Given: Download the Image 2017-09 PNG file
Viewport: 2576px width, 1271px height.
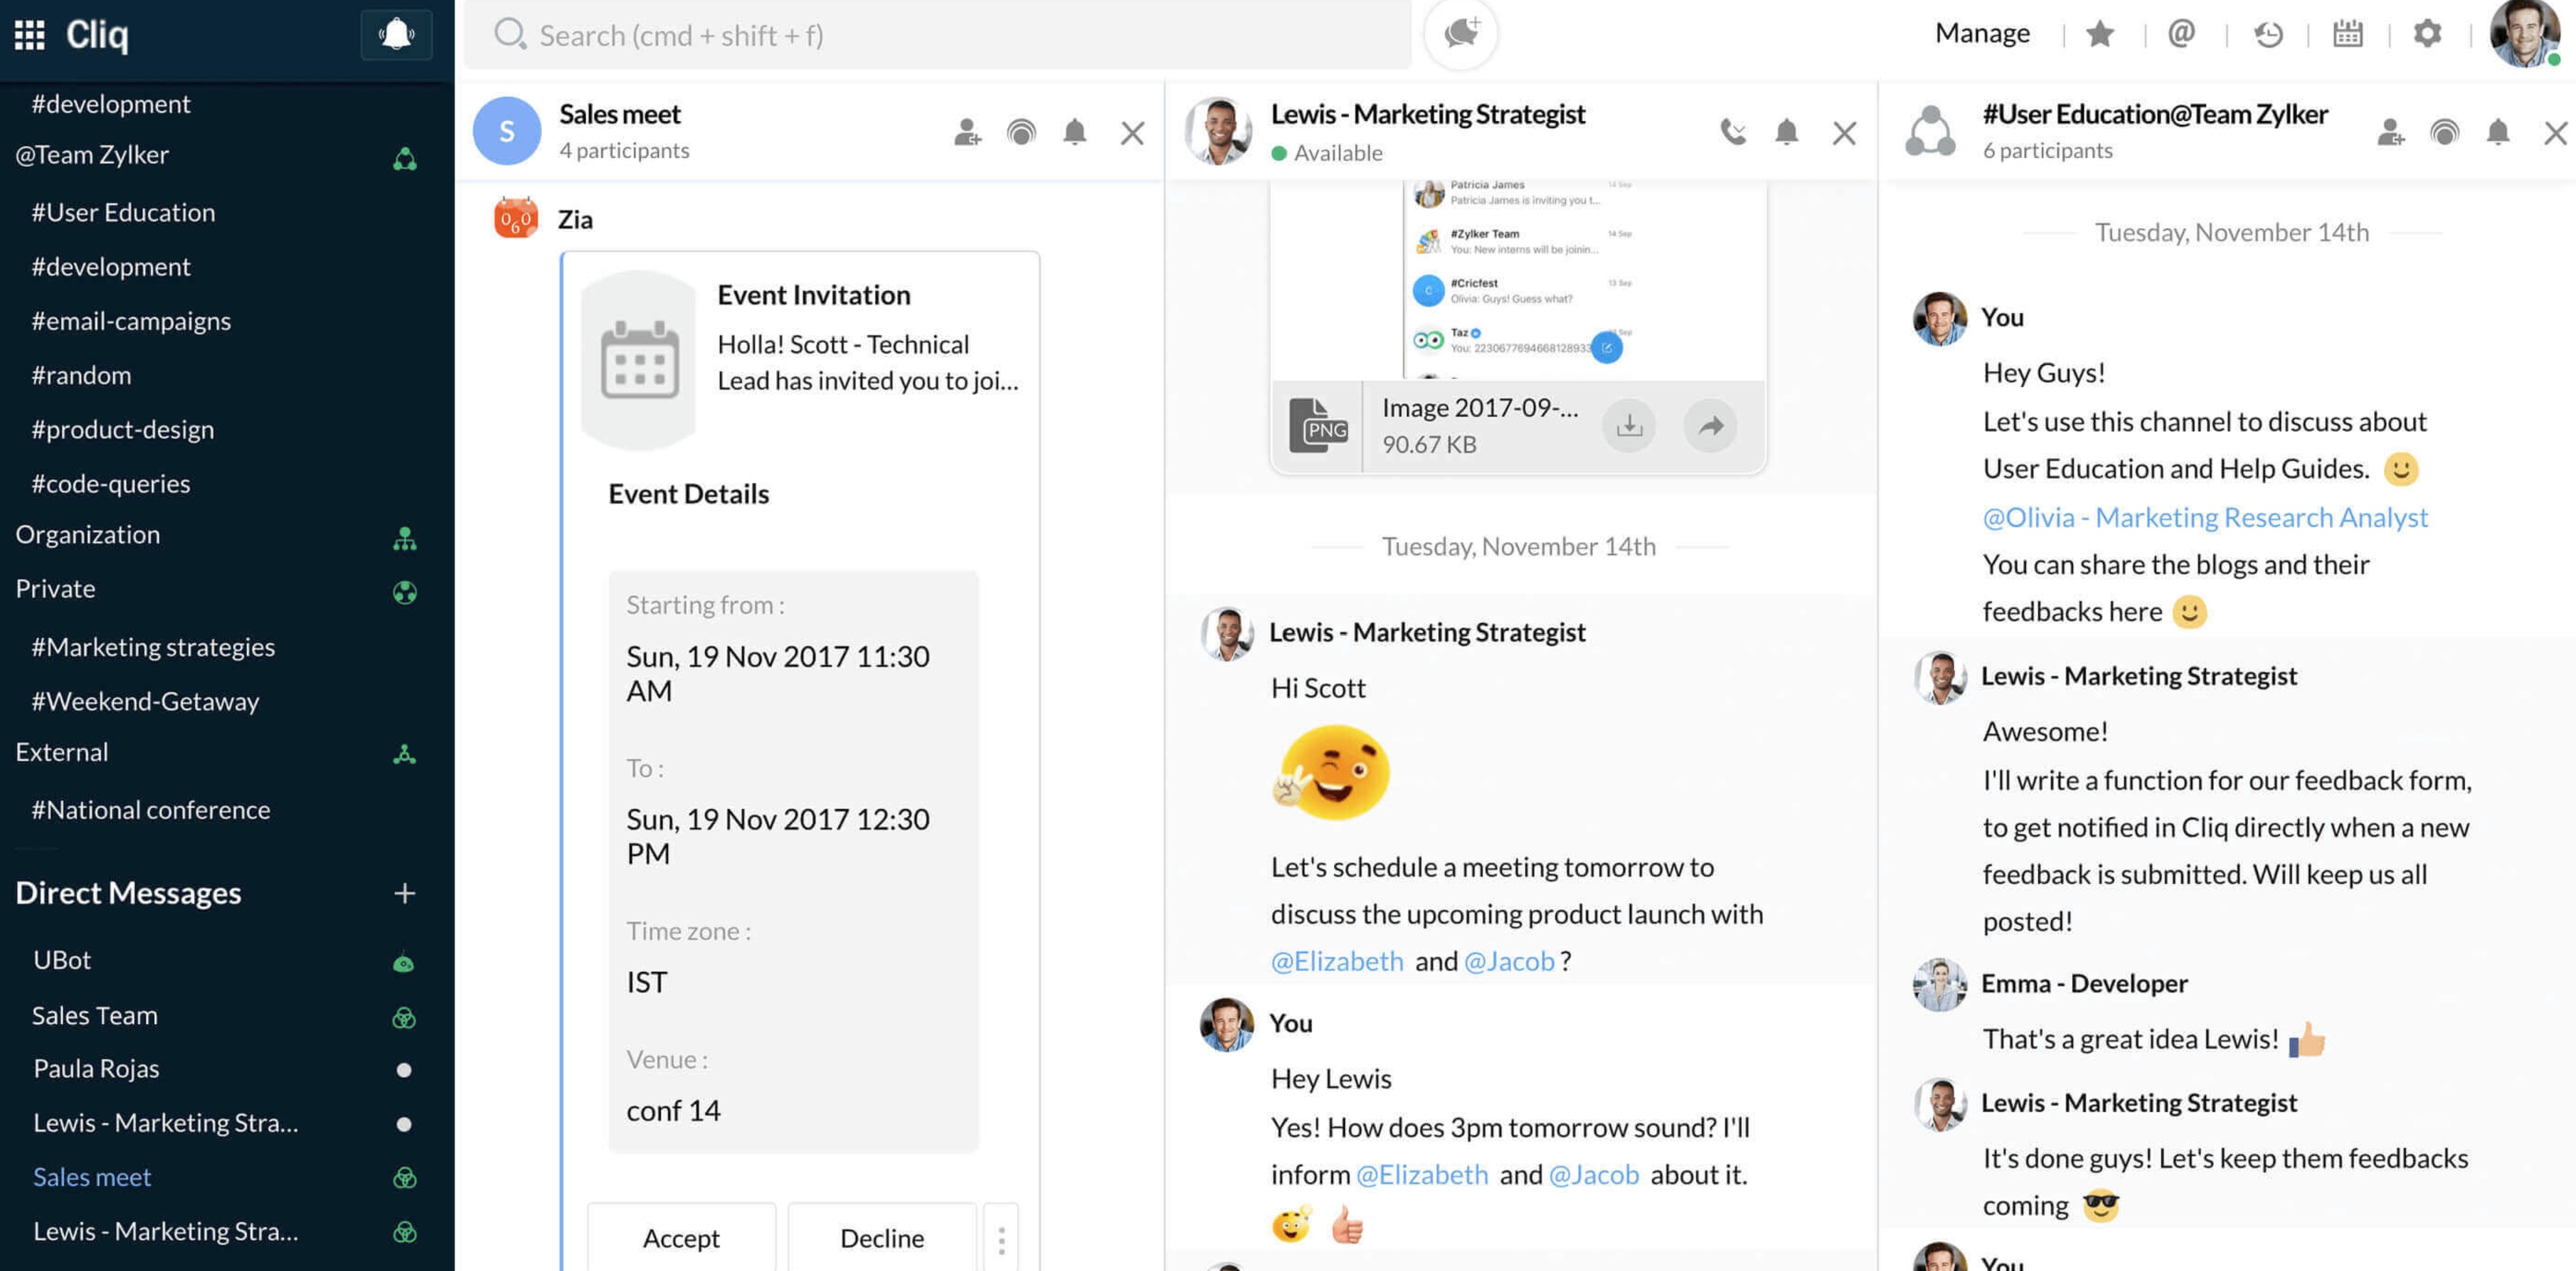Looking at the screenshot, I should (1629, 426).
